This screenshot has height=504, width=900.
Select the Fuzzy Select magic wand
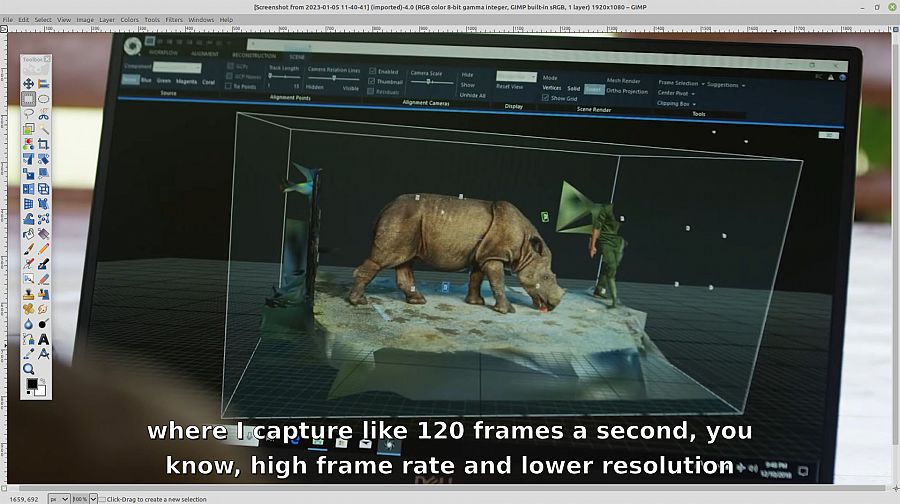point(43,129)
